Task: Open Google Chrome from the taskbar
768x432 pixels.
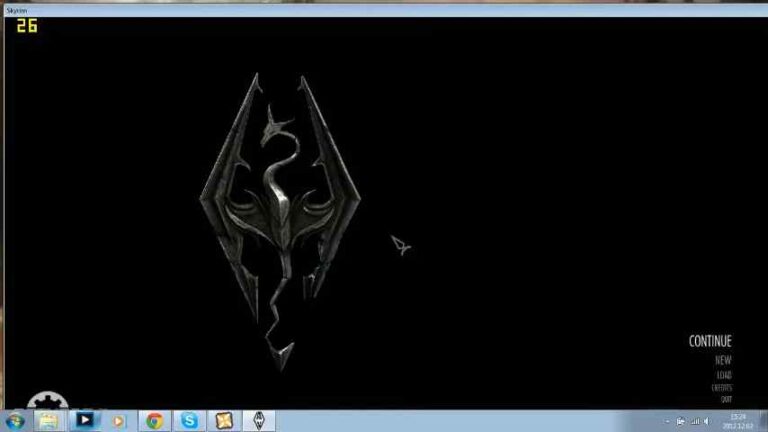Action: point(154,421)
